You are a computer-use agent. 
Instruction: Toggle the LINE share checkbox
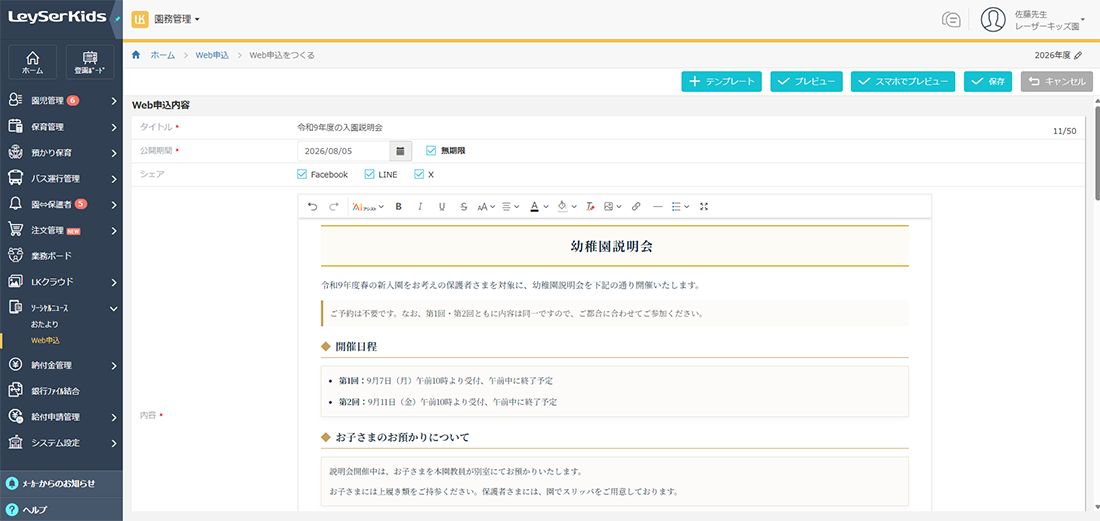[370, 174]
